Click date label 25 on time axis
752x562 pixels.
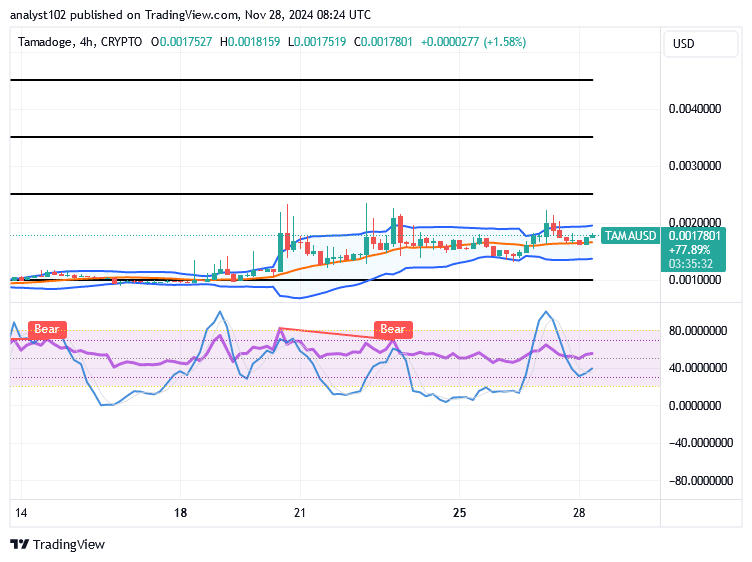[x=459, y=513]
